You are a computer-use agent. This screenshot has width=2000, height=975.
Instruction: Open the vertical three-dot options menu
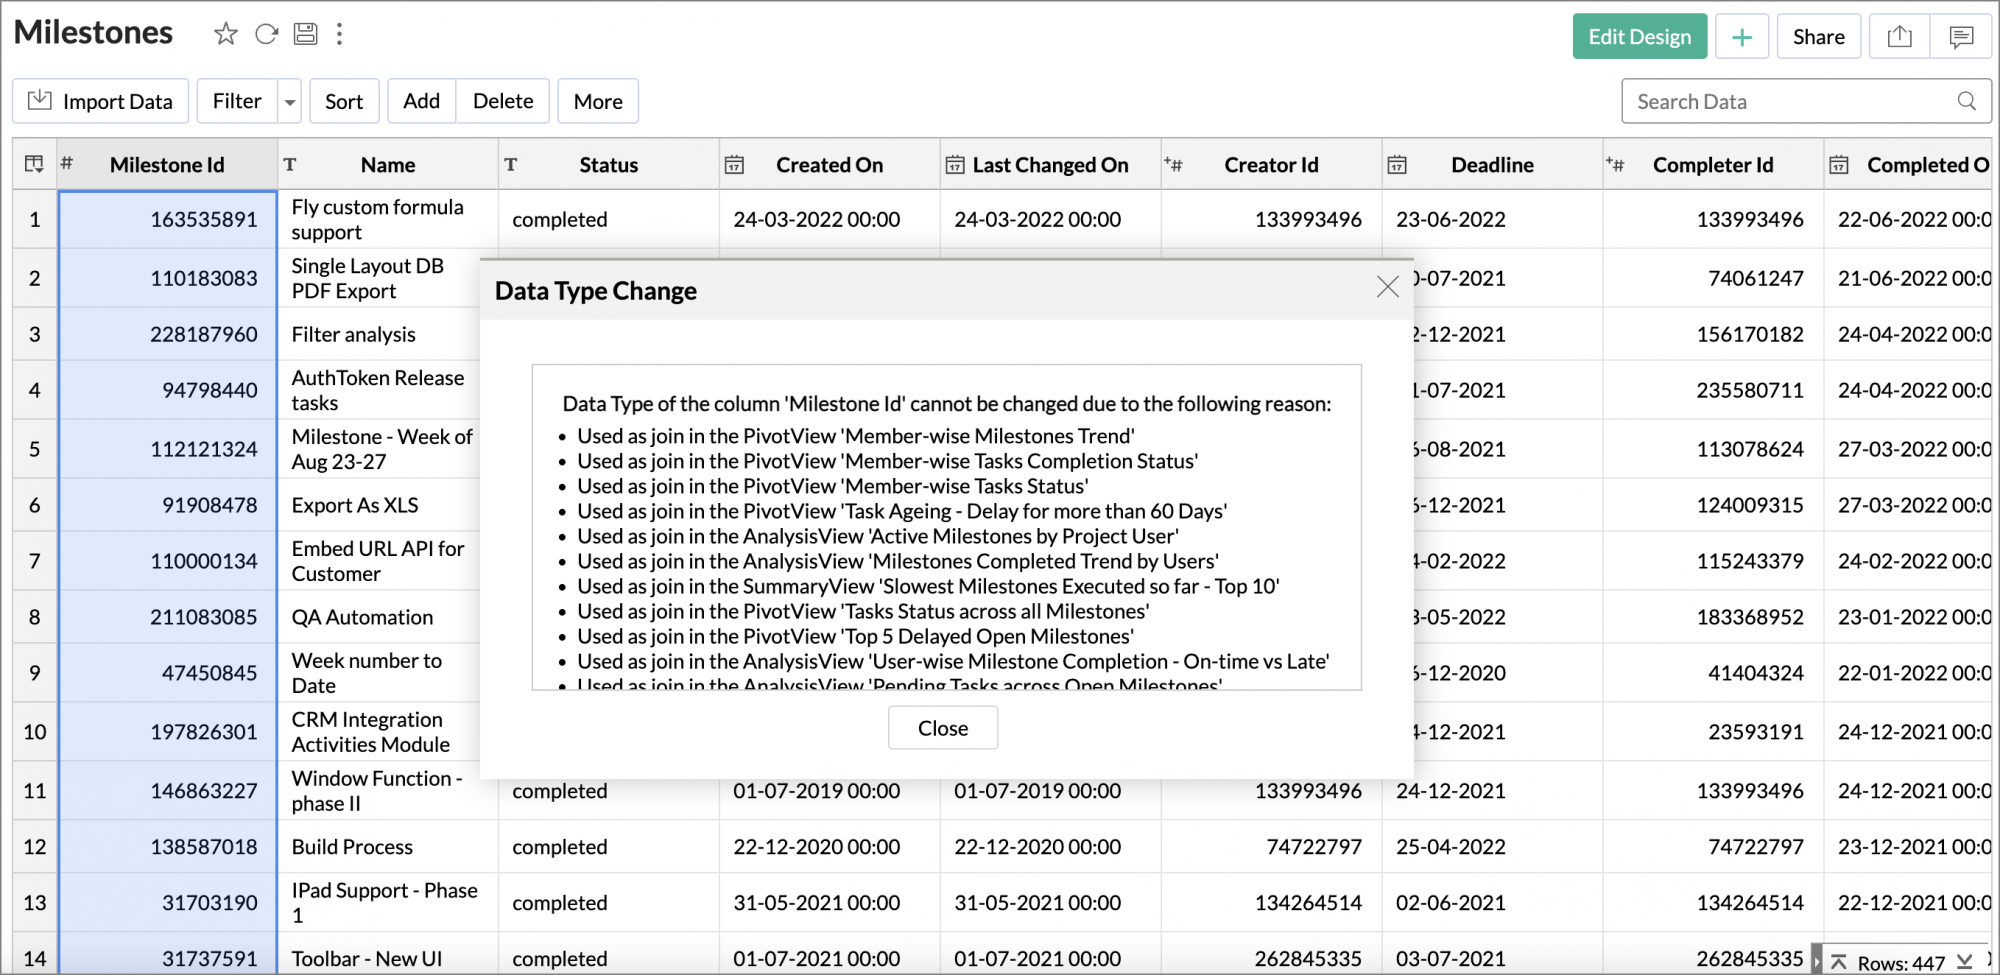tap(340, 34)
